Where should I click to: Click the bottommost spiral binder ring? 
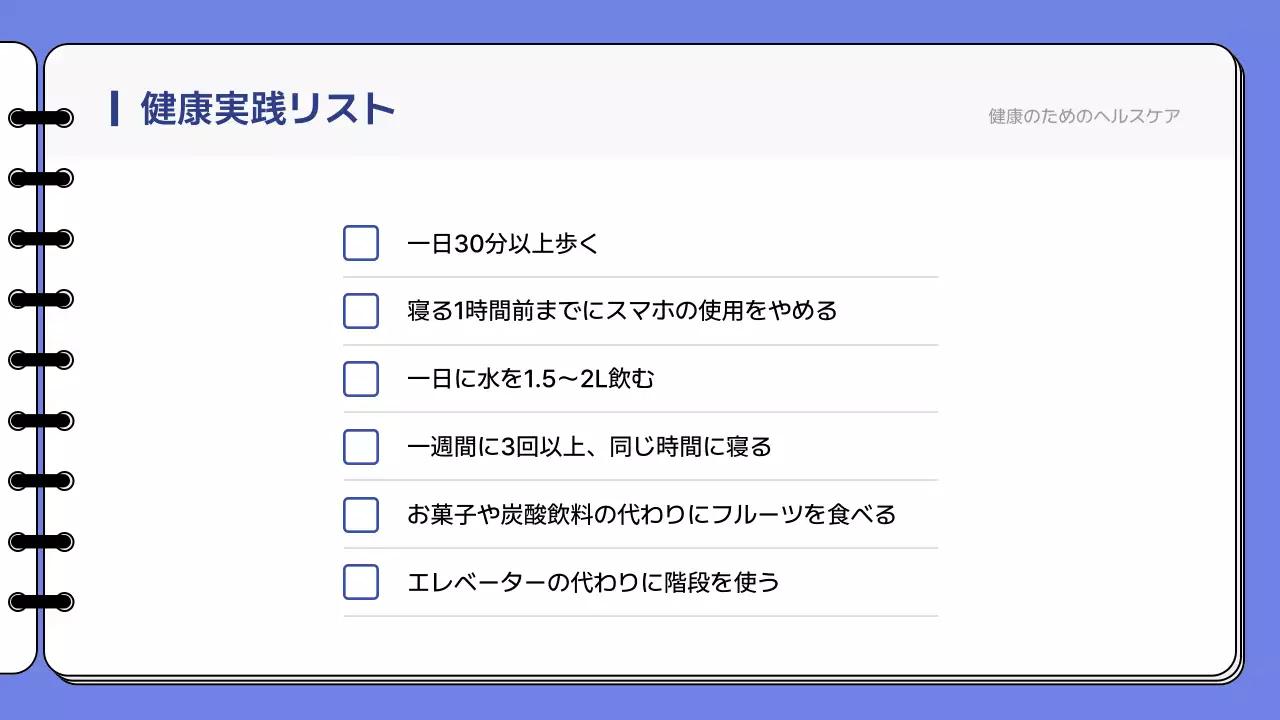(41, 602)
